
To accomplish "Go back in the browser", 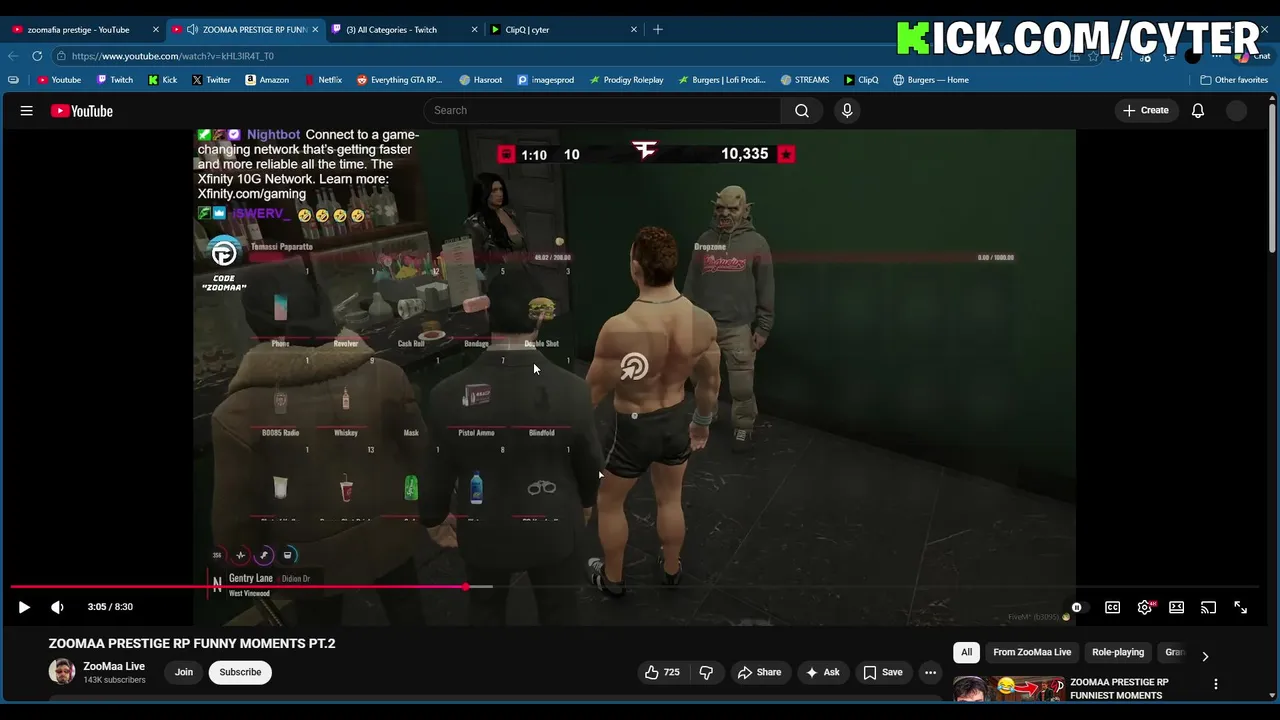I will click(13, 56).
